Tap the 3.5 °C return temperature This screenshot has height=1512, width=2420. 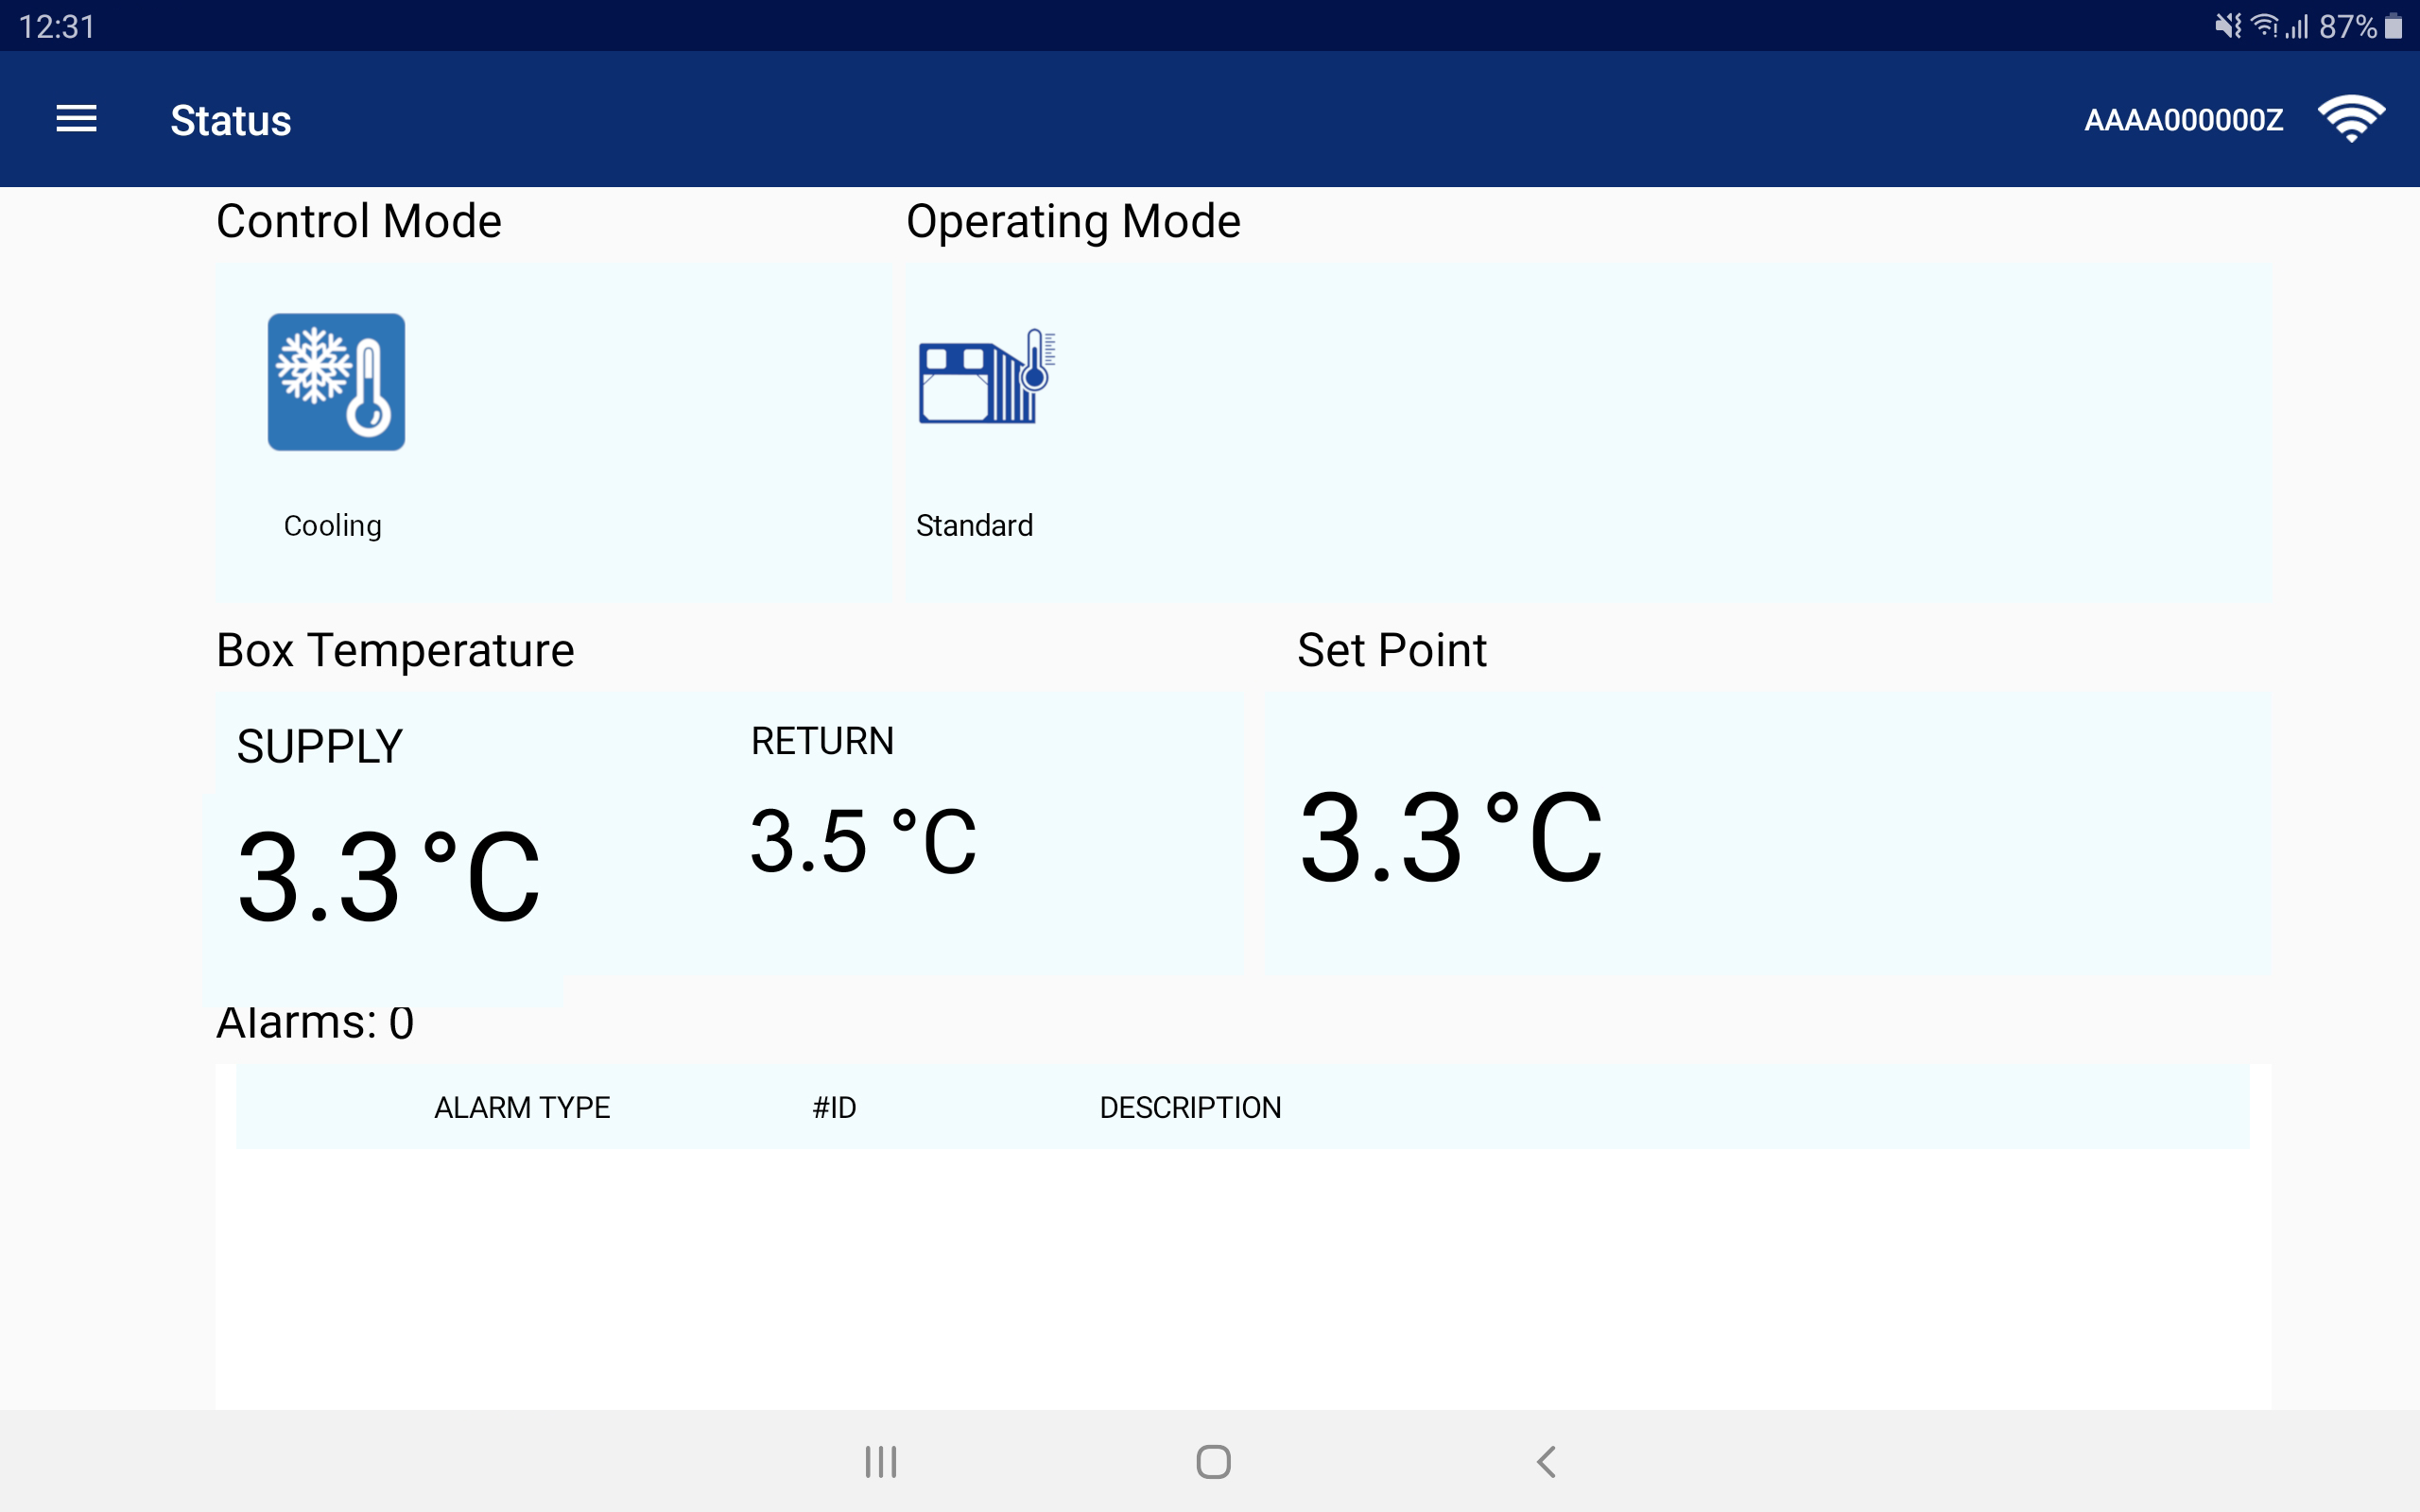[x=864, y=841]
